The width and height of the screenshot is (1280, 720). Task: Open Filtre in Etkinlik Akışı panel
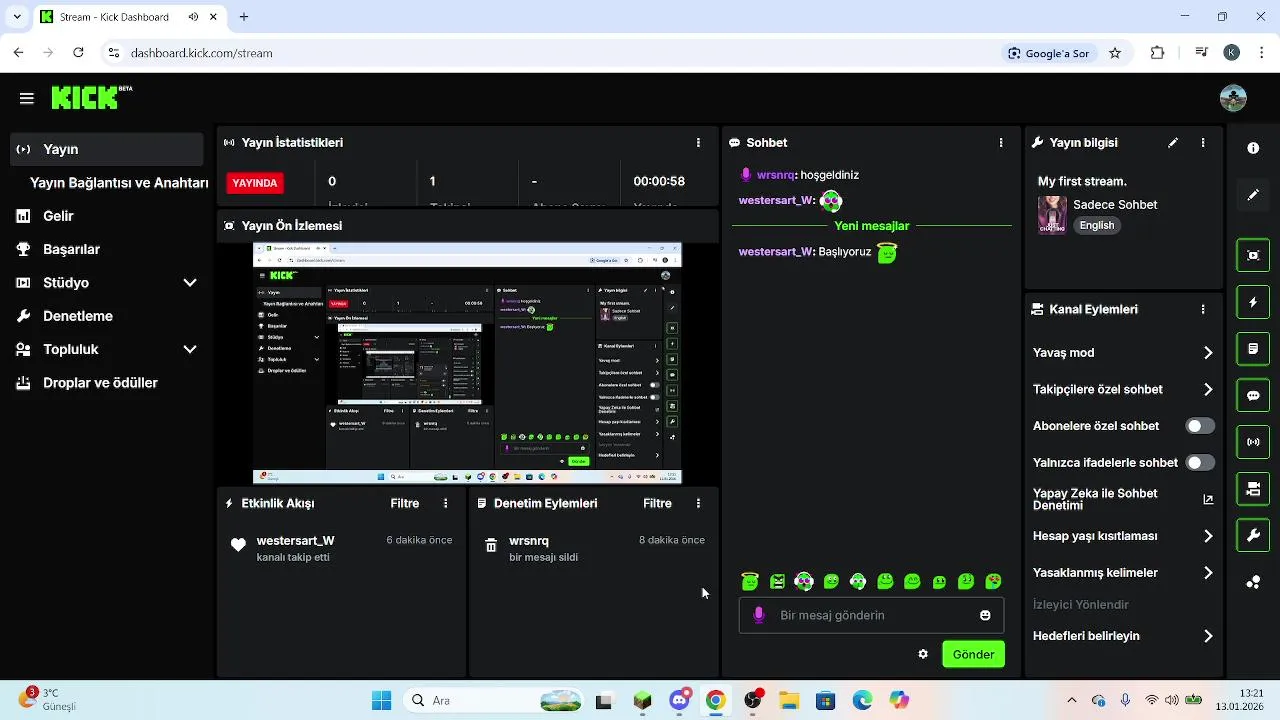405,504
